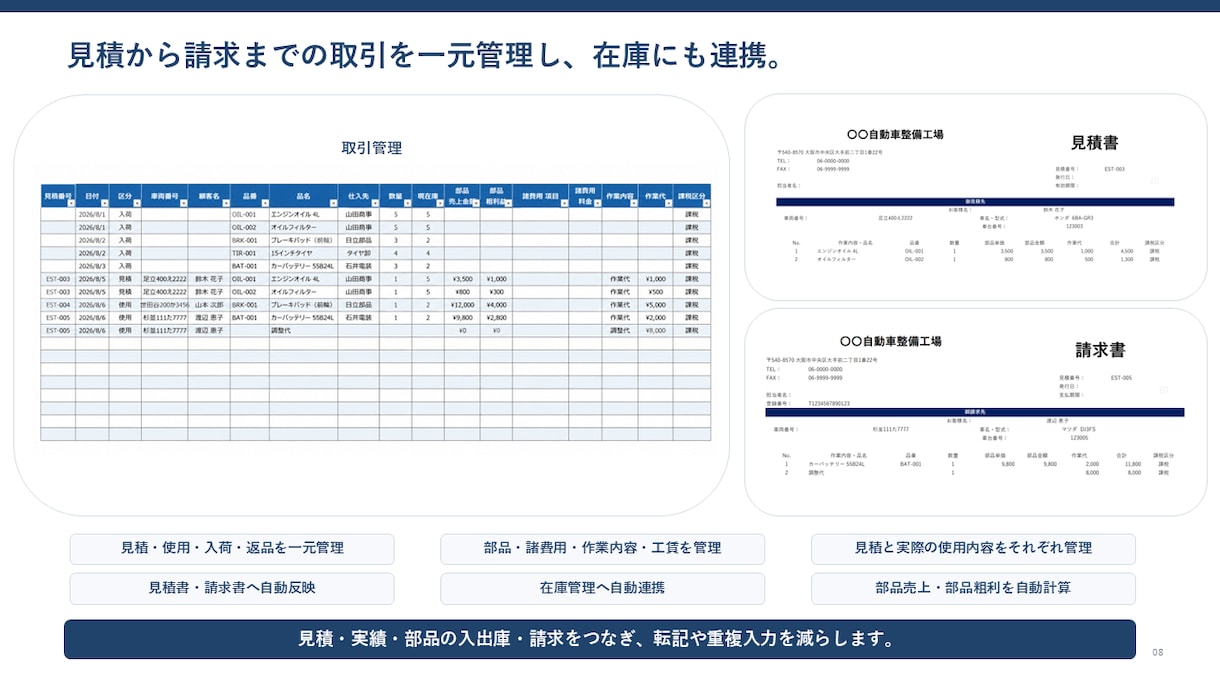1220x686 pixels.
Task: Click the 部品売上・部品粗利を自動計算 box
Action: pos(973,588)
